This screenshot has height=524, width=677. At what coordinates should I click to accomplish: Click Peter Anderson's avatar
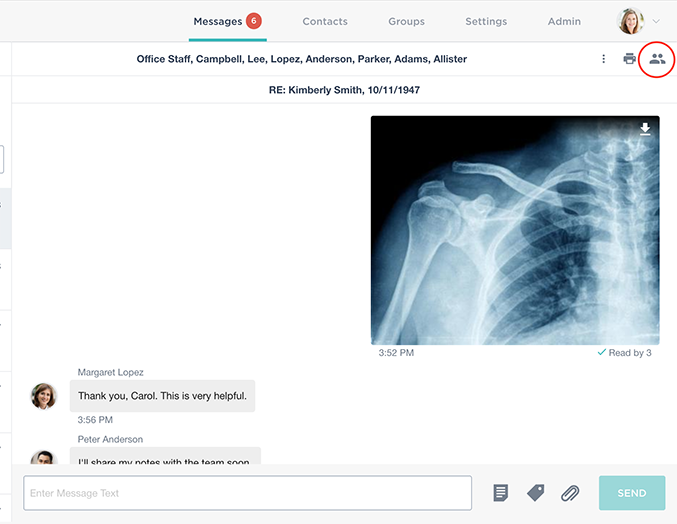[x=44, y=457]
